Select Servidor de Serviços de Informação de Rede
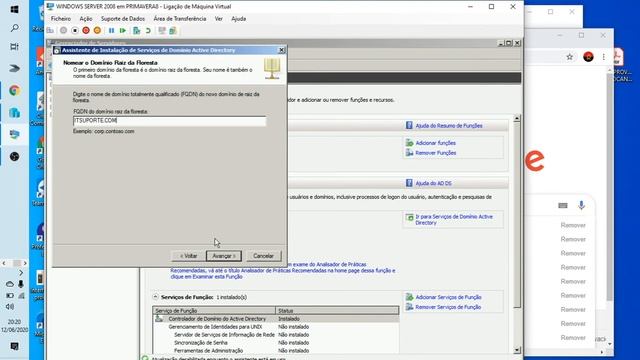 276,335
